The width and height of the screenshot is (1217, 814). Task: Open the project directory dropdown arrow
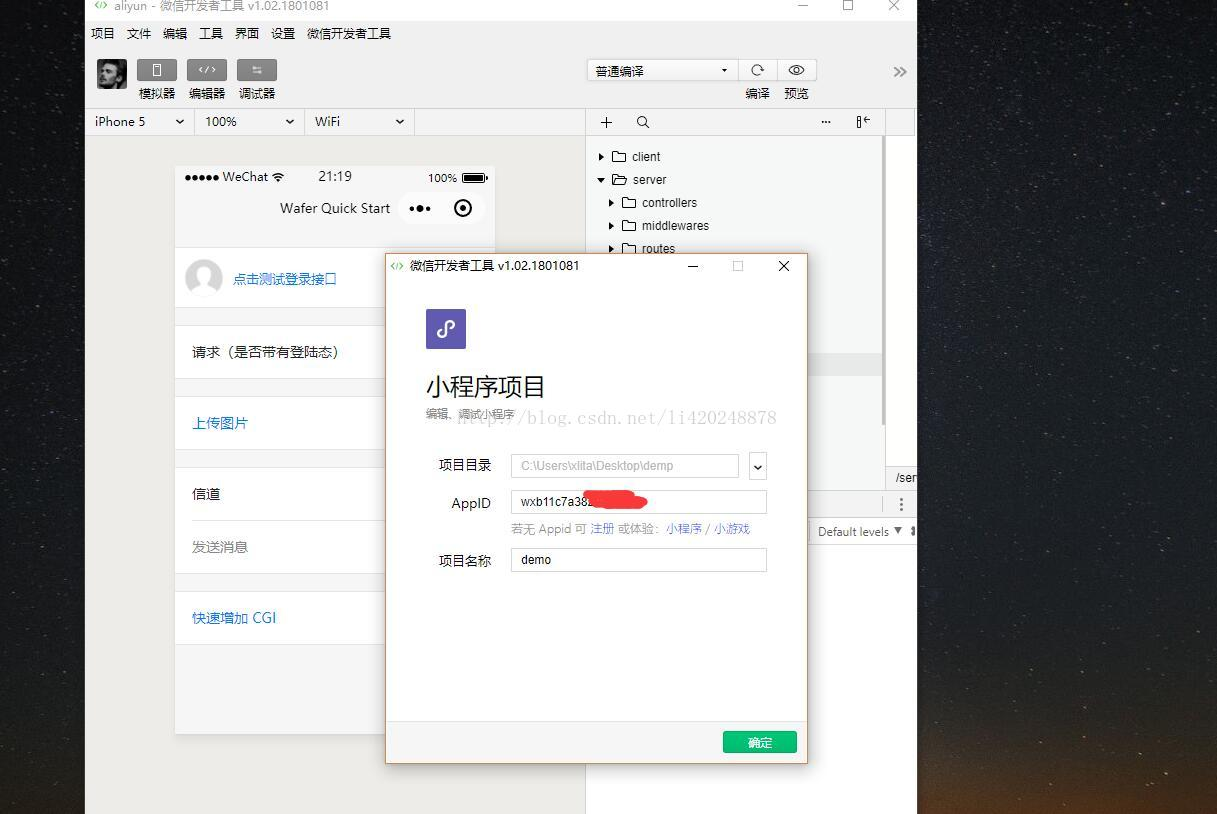tap(758, 466)
